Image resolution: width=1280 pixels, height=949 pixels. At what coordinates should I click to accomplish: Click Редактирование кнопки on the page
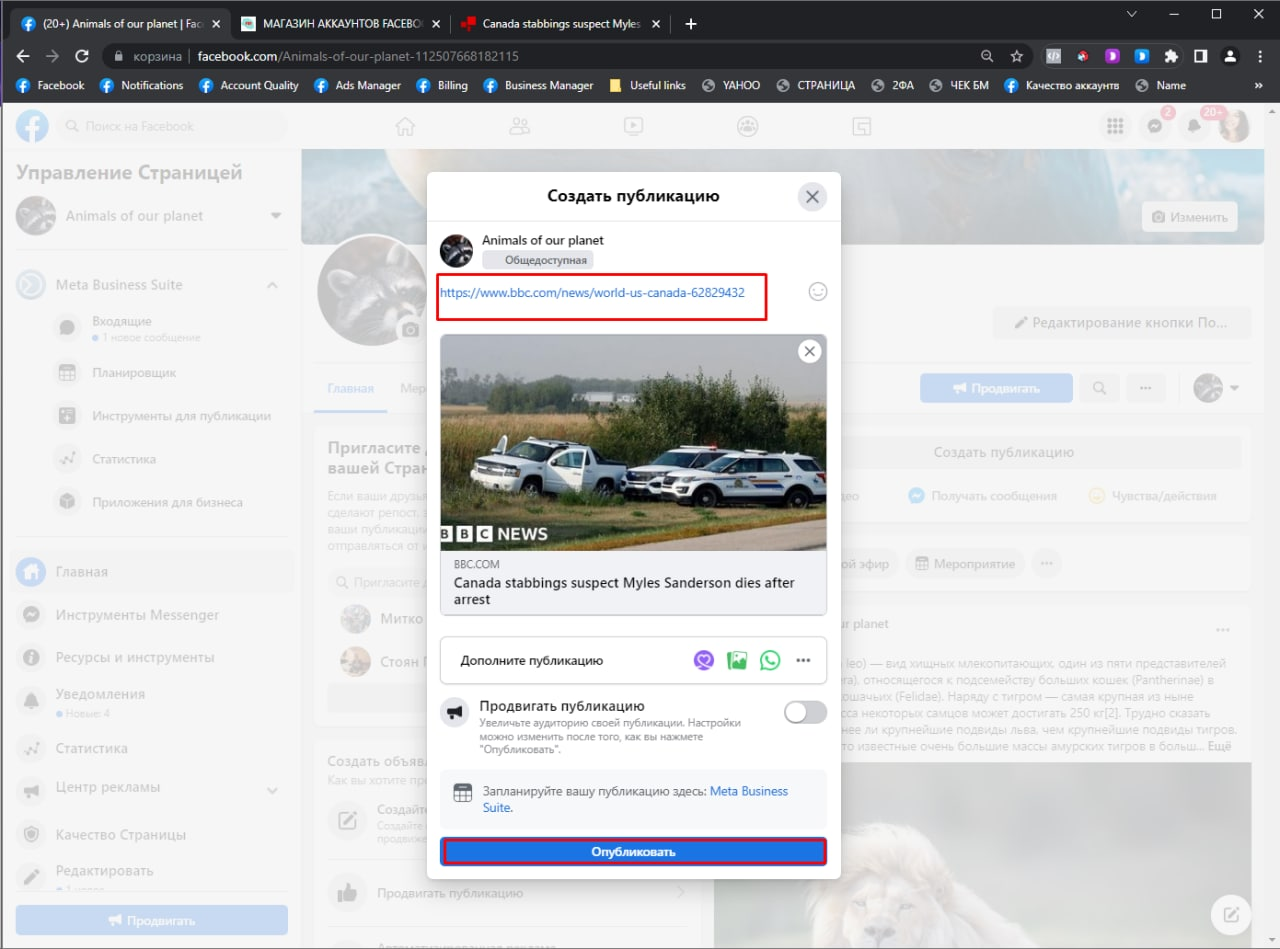coord(1121,323)
